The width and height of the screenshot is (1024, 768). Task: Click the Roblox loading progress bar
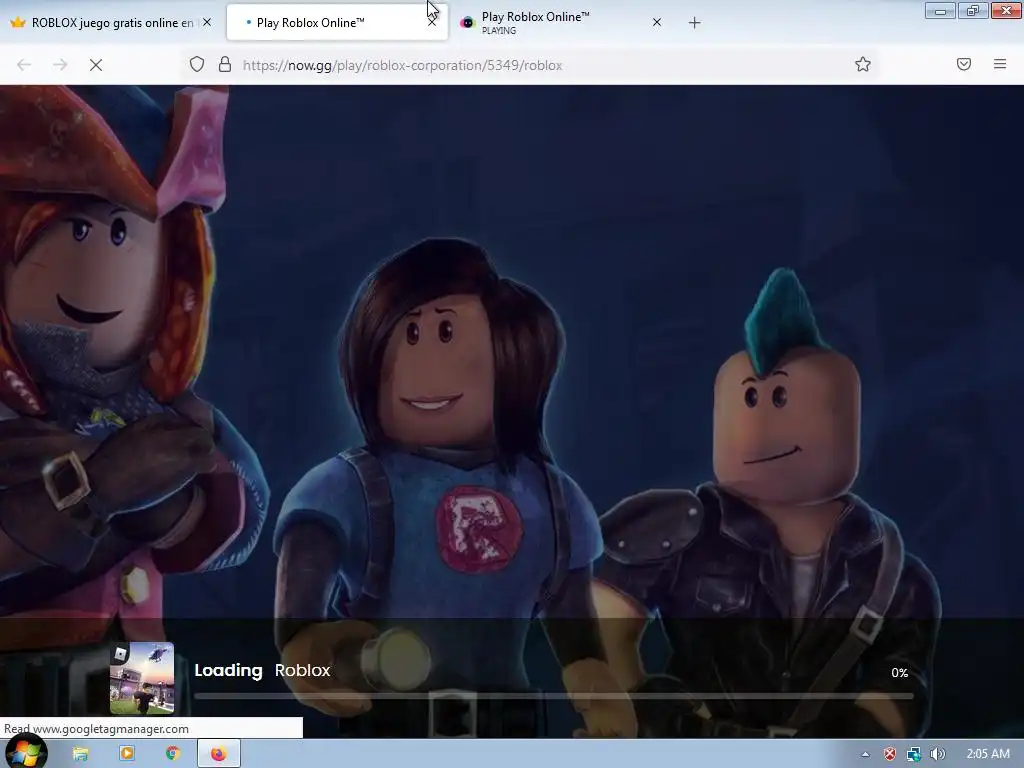(x=553, y=696)
